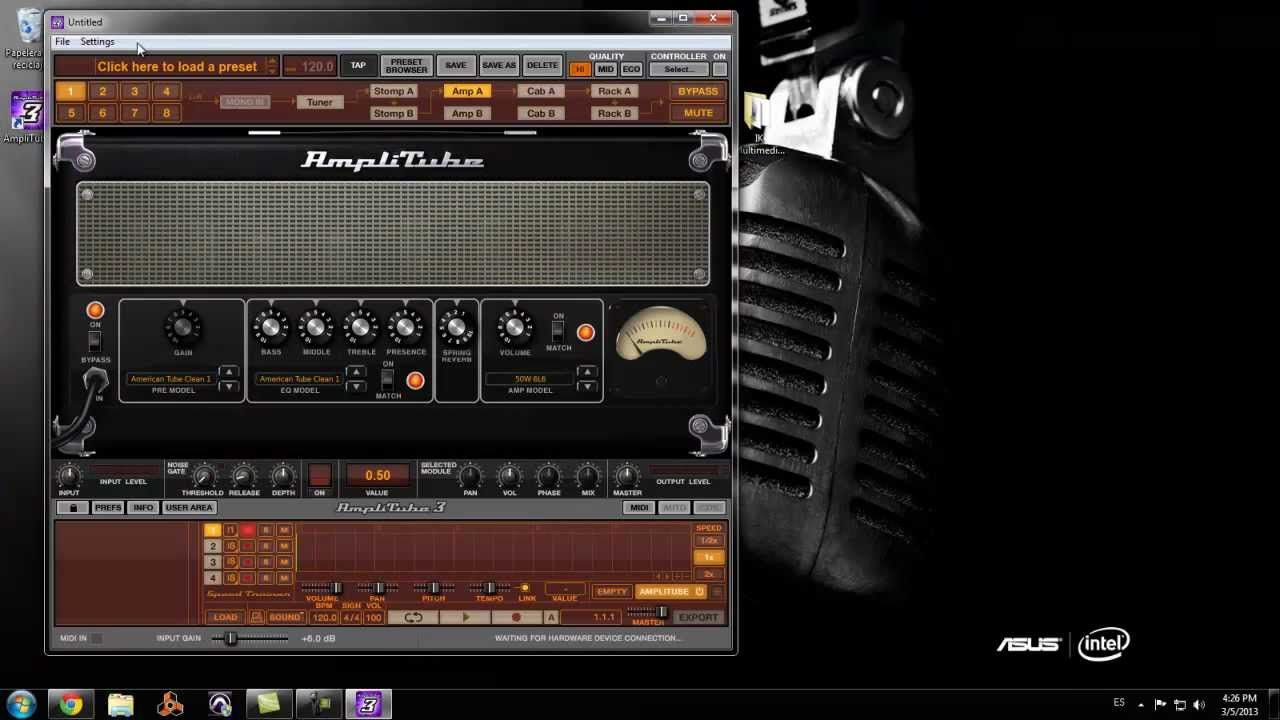Toggle the Amp Model MATCH switch
1280x720 pixels.
(x=558, y=331)
